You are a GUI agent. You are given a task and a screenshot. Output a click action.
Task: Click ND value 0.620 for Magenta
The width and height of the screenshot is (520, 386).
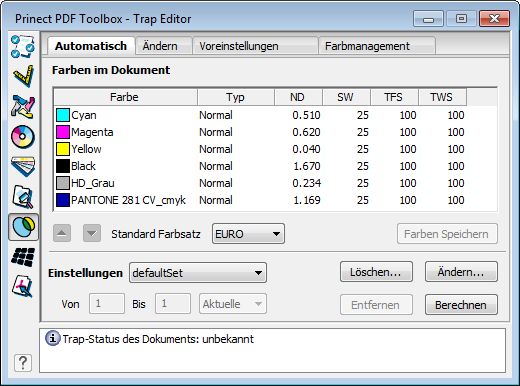pyautogui.click(x=306, y=132)
